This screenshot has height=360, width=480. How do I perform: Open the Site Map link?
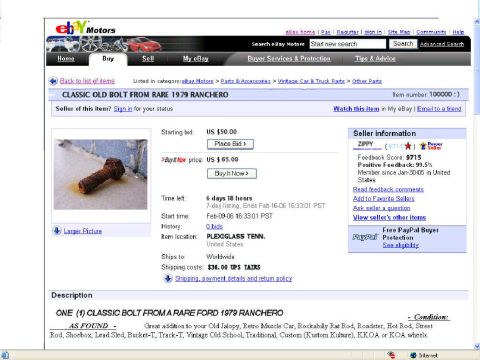(399, 32)
